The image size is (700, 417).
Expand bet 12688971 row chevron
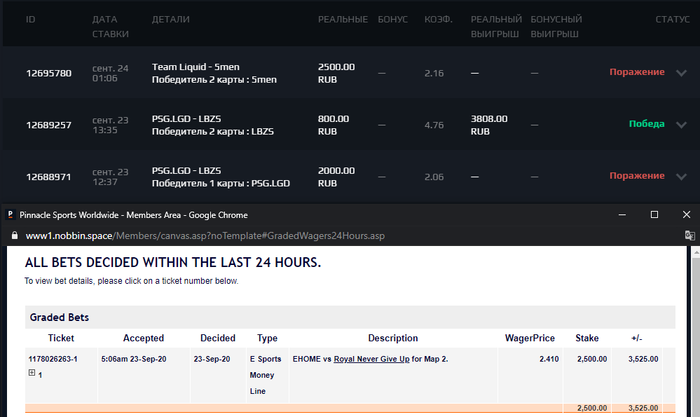(681, 176)
